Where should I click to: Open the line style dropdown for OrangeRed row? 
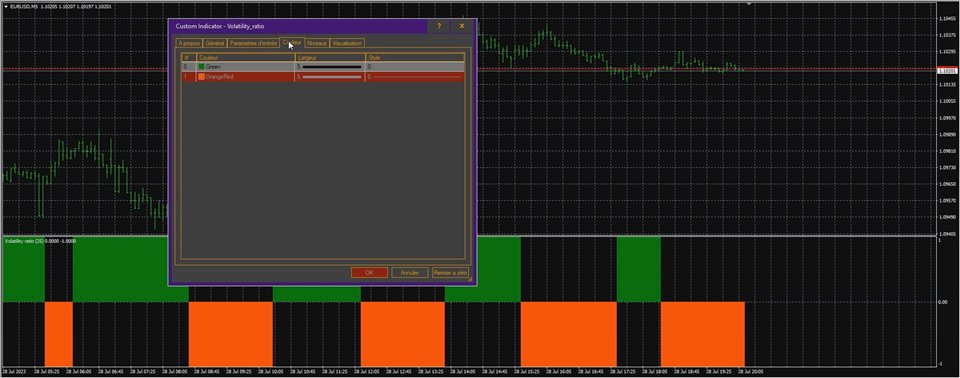tap(414, 77)
